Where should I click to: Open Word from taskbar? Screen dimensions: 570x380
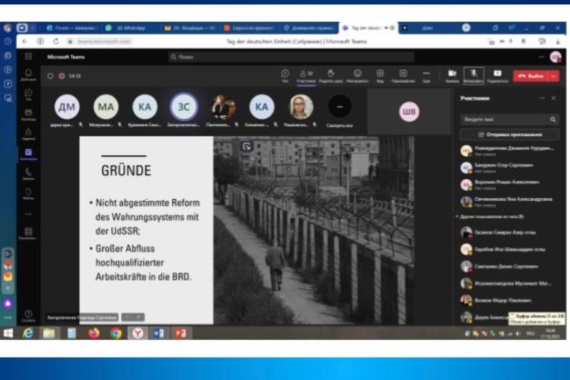[158, 333]
